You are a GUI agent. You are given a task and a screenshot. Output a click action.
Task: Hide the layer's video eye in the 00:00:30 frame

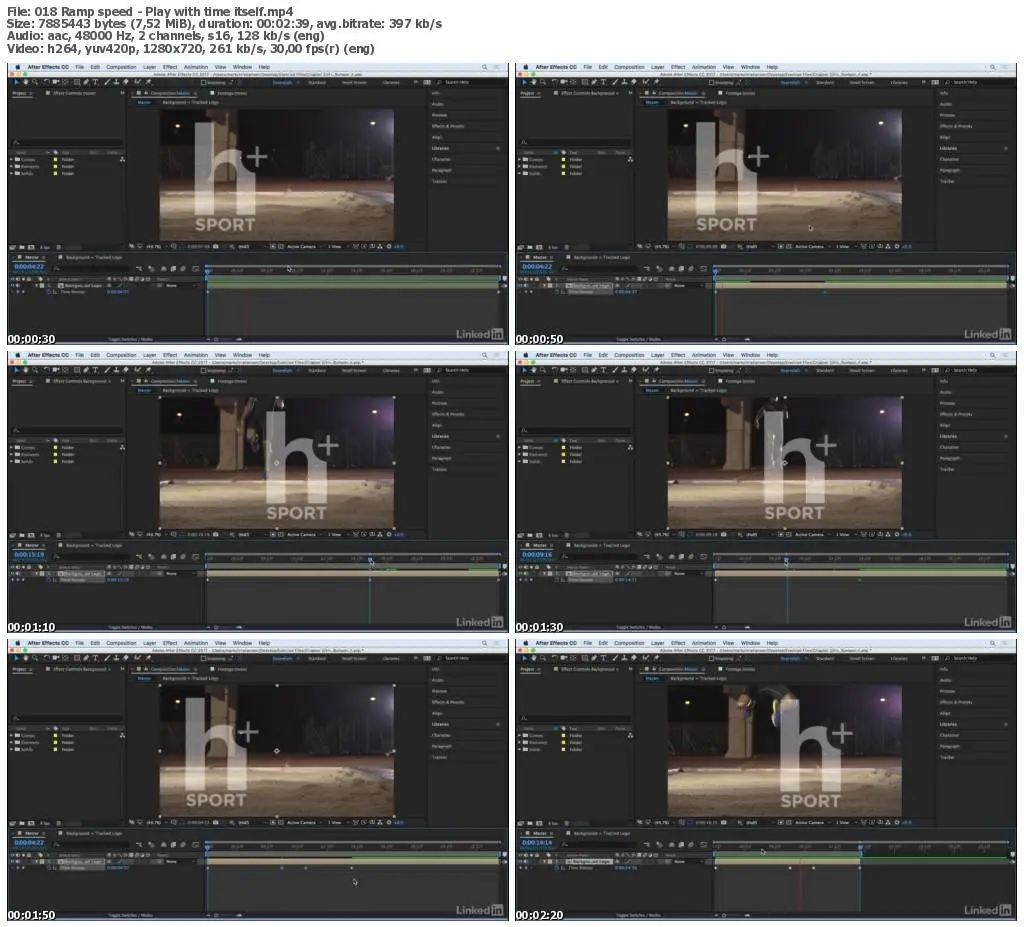pos(12,285)
